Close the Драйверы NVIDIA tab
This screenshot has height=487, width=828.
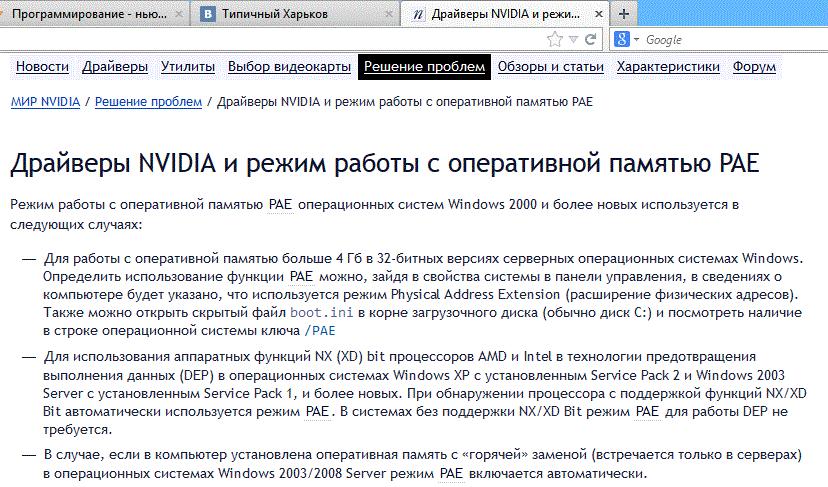598,14
